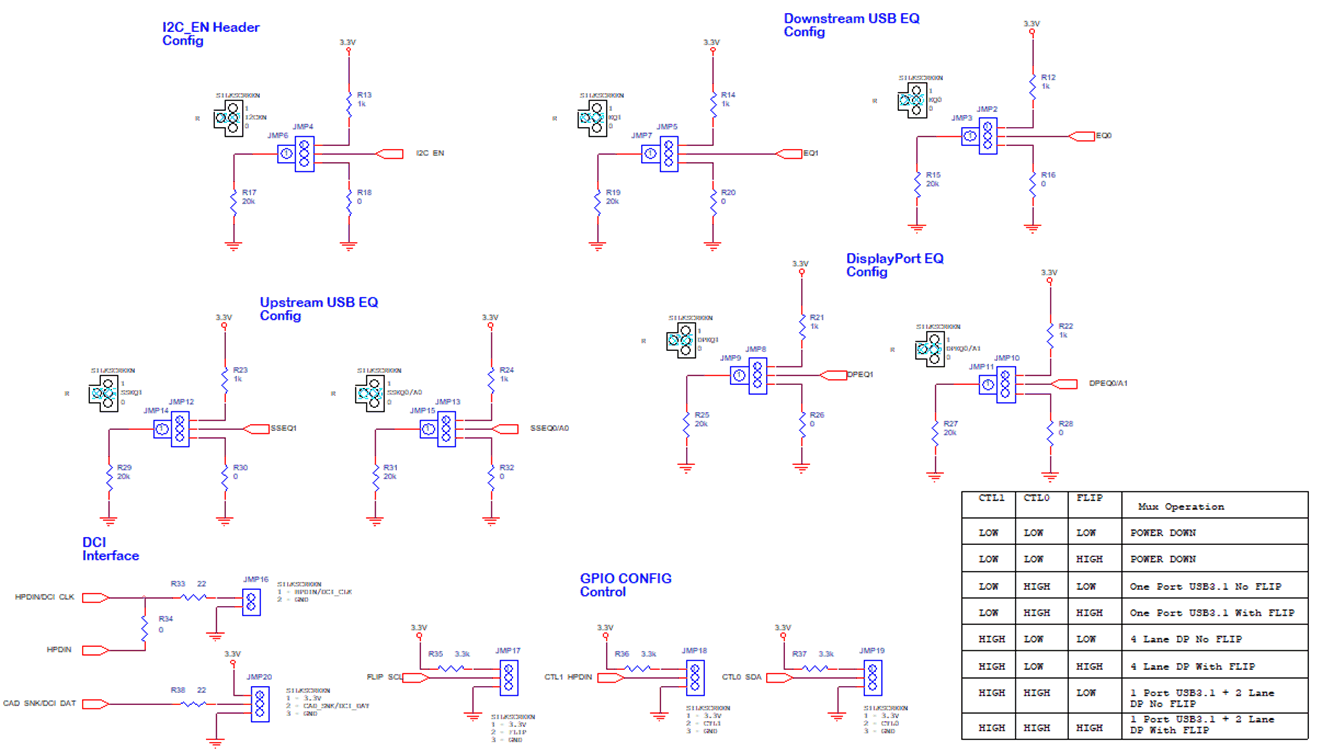
Task: Click the I2C EN net label
Action: tap(430, 154)
